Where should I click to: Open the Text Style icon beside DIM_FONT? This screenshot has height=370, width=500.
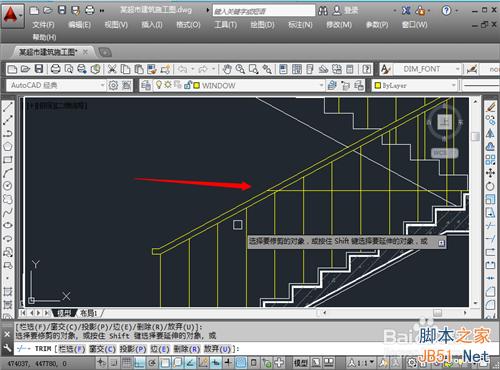point(386,69)
